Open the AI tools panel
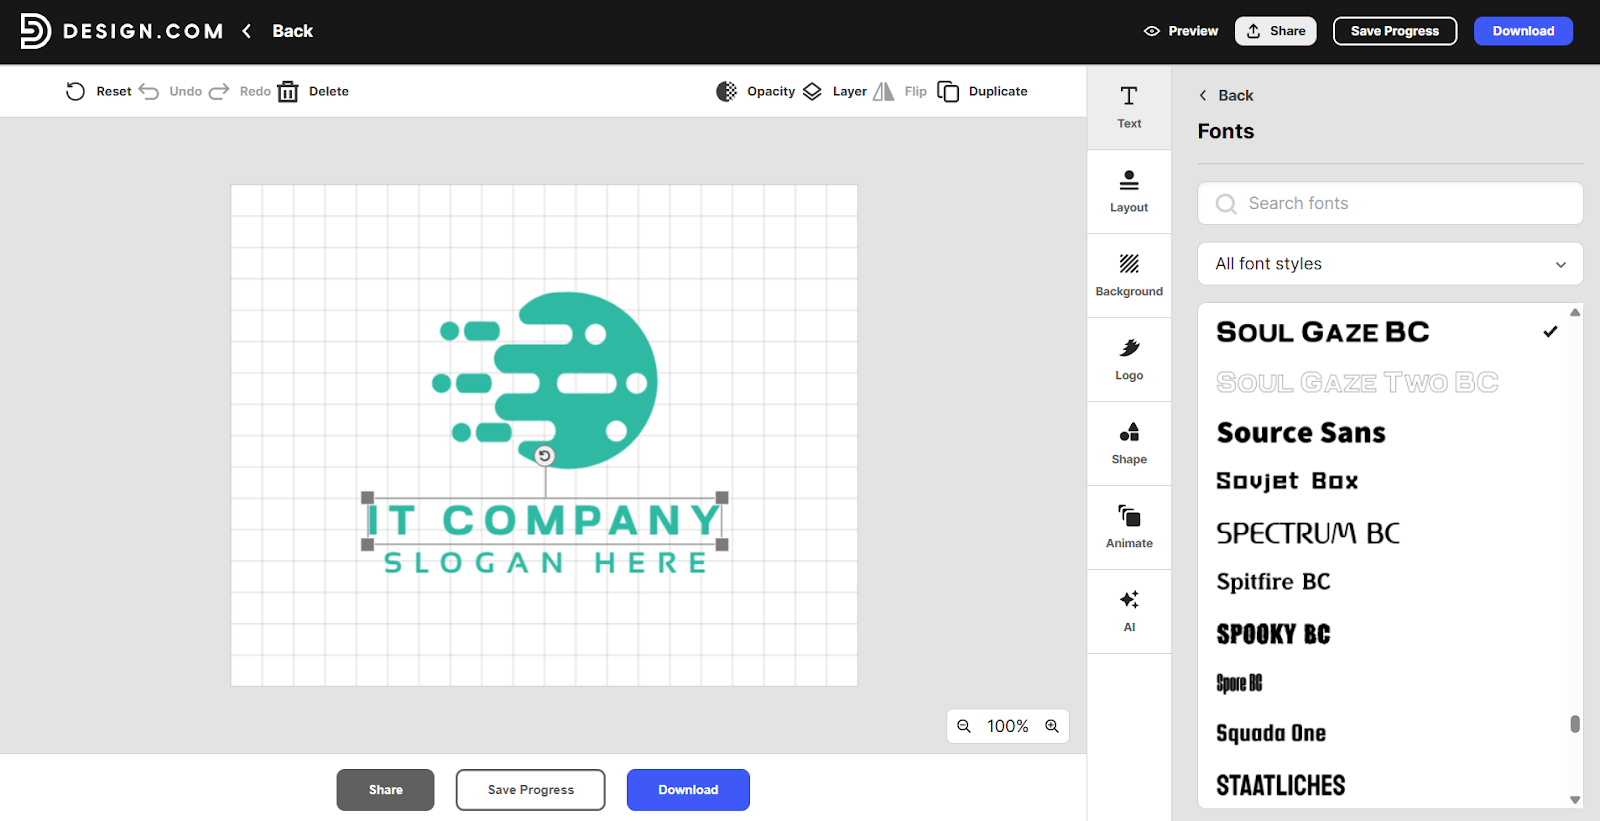 tap(1129, 611)
